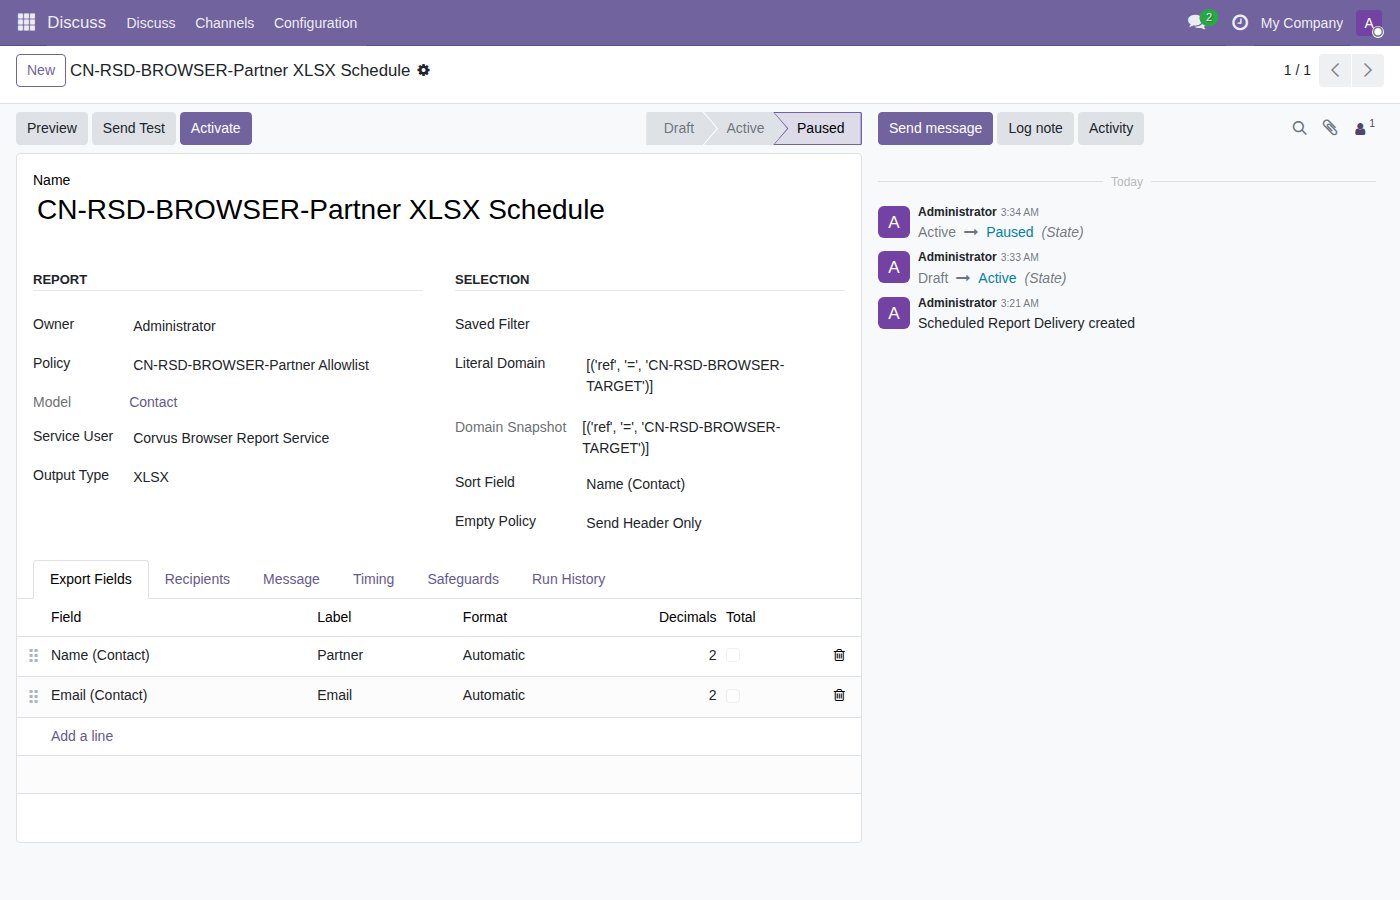Toggle Total checkbox for Email (Contact)

point(733,695)
